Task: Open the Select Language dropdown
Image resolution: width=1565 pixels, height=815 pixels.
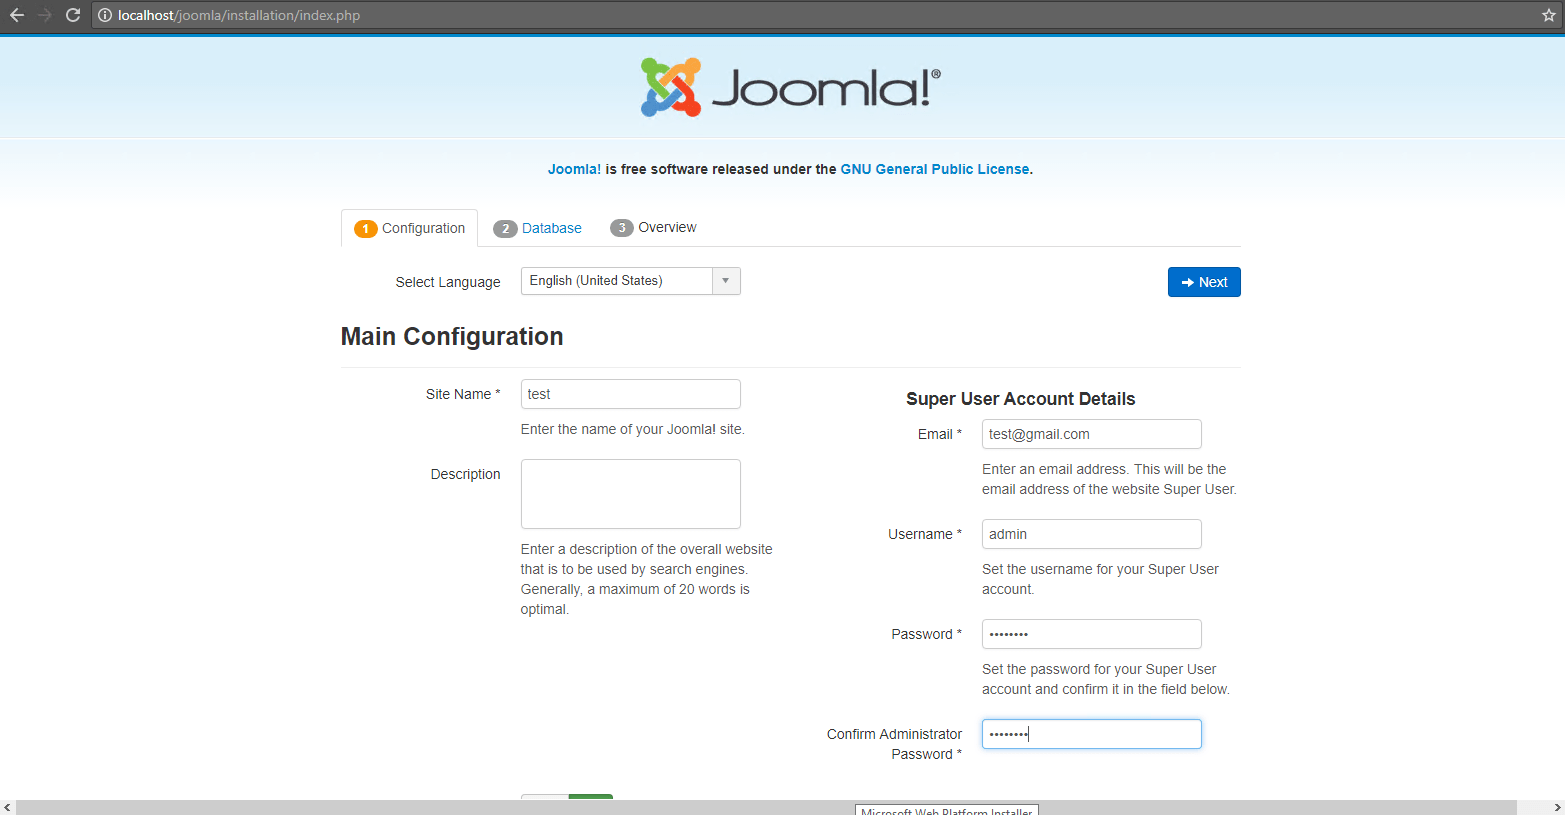Action: (630, 281)
